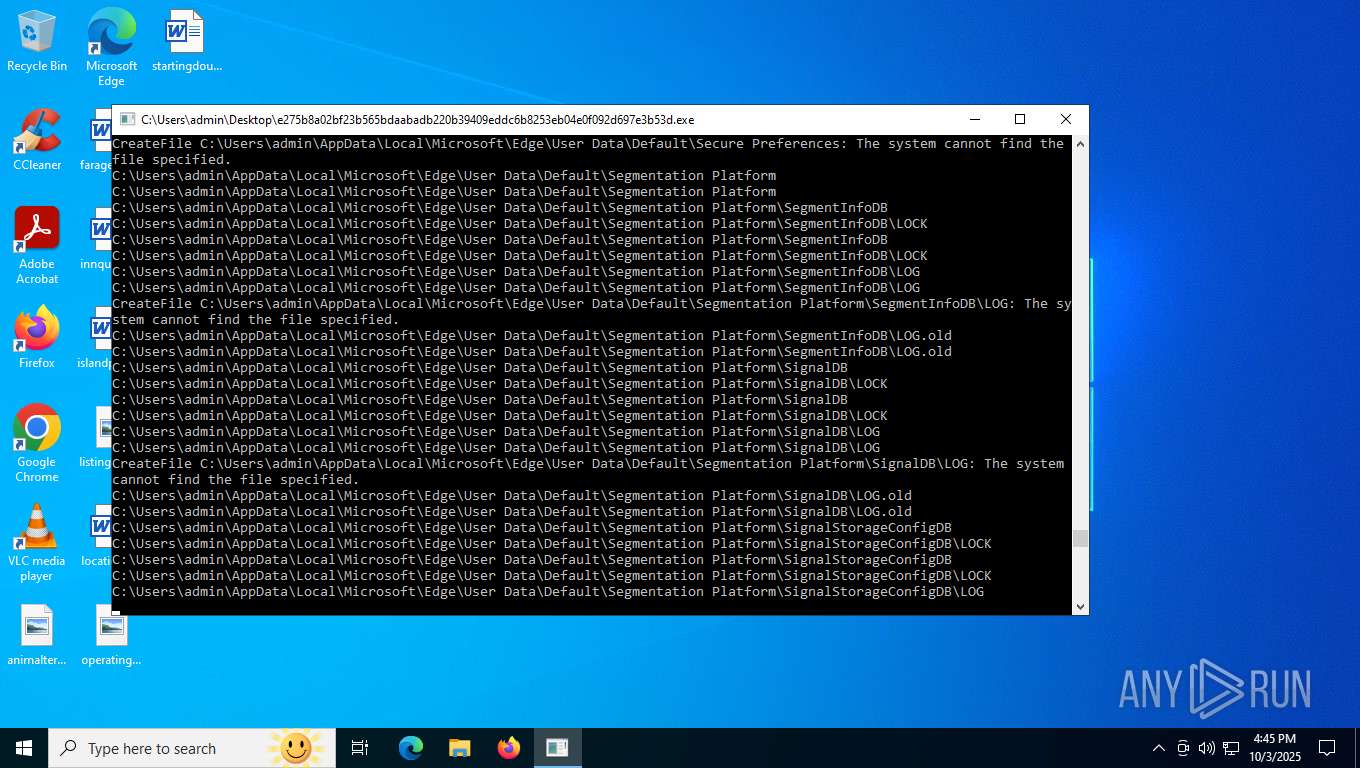This screenshot has height=768, width=1360.
Task: Open Edge from the taskbar
Action: [411, 748]
